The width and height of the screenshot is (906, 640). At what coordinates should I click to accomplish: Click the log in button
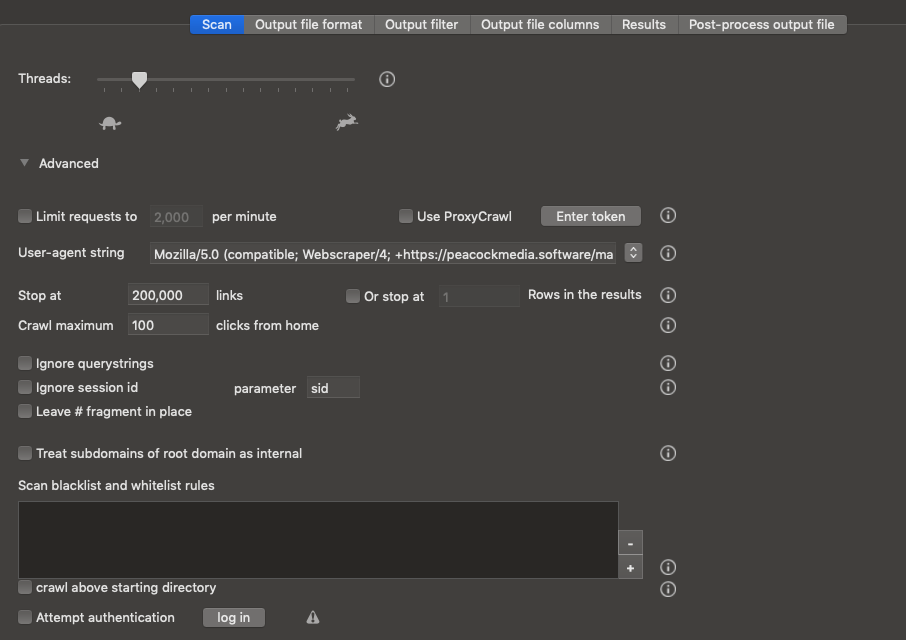[234, 617]
